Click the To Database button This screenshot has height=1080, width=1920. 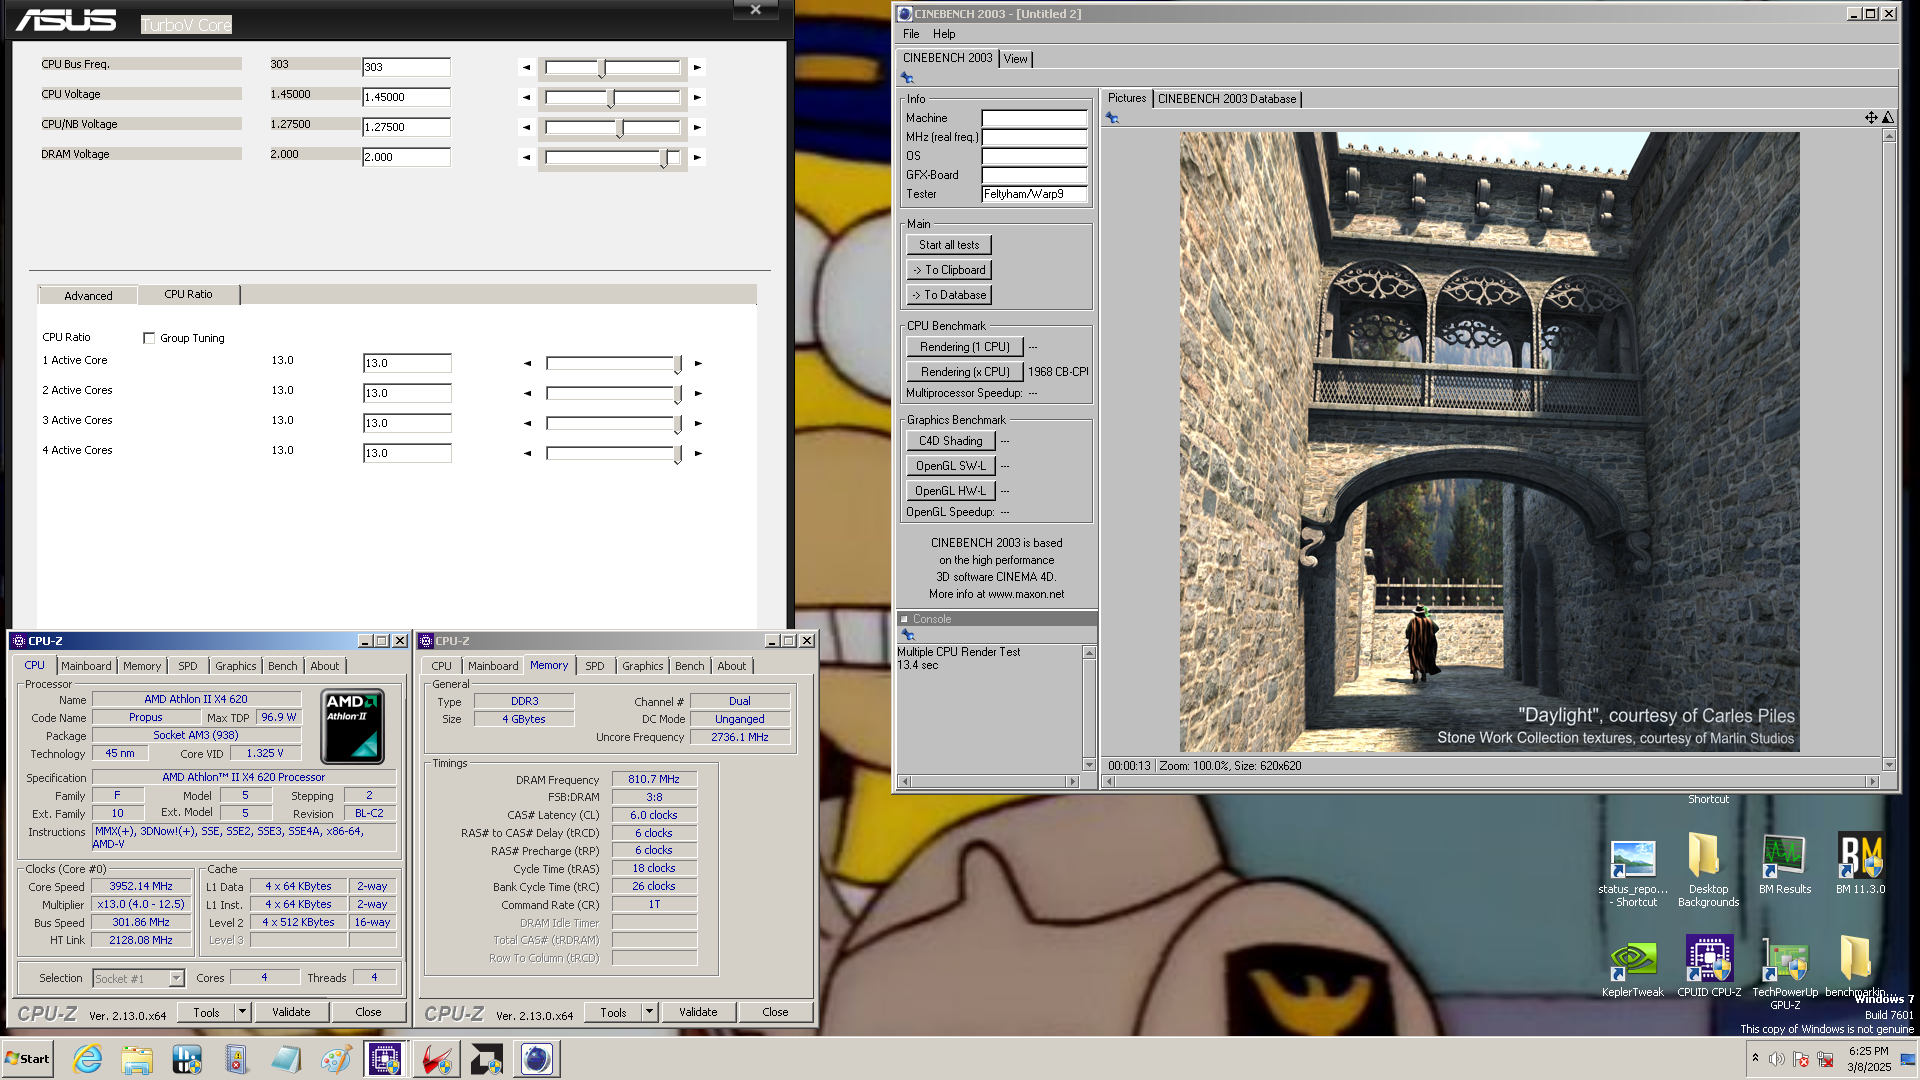(949, 295)
